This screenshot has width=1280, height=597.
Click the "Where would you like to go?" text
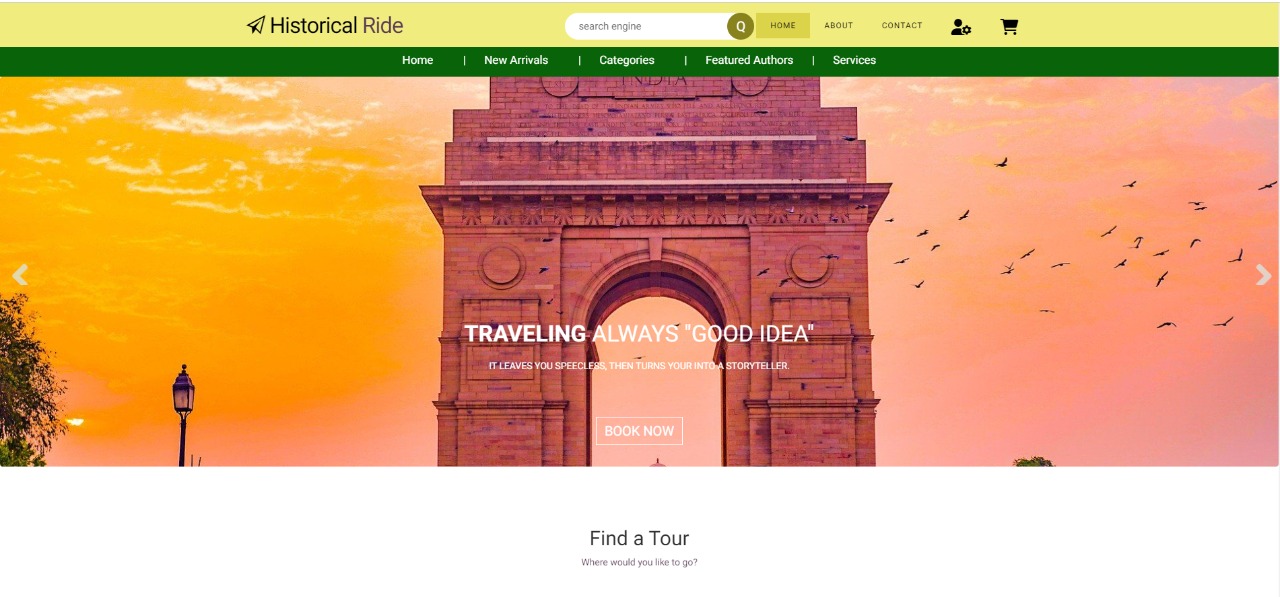[x=639, y=563]
